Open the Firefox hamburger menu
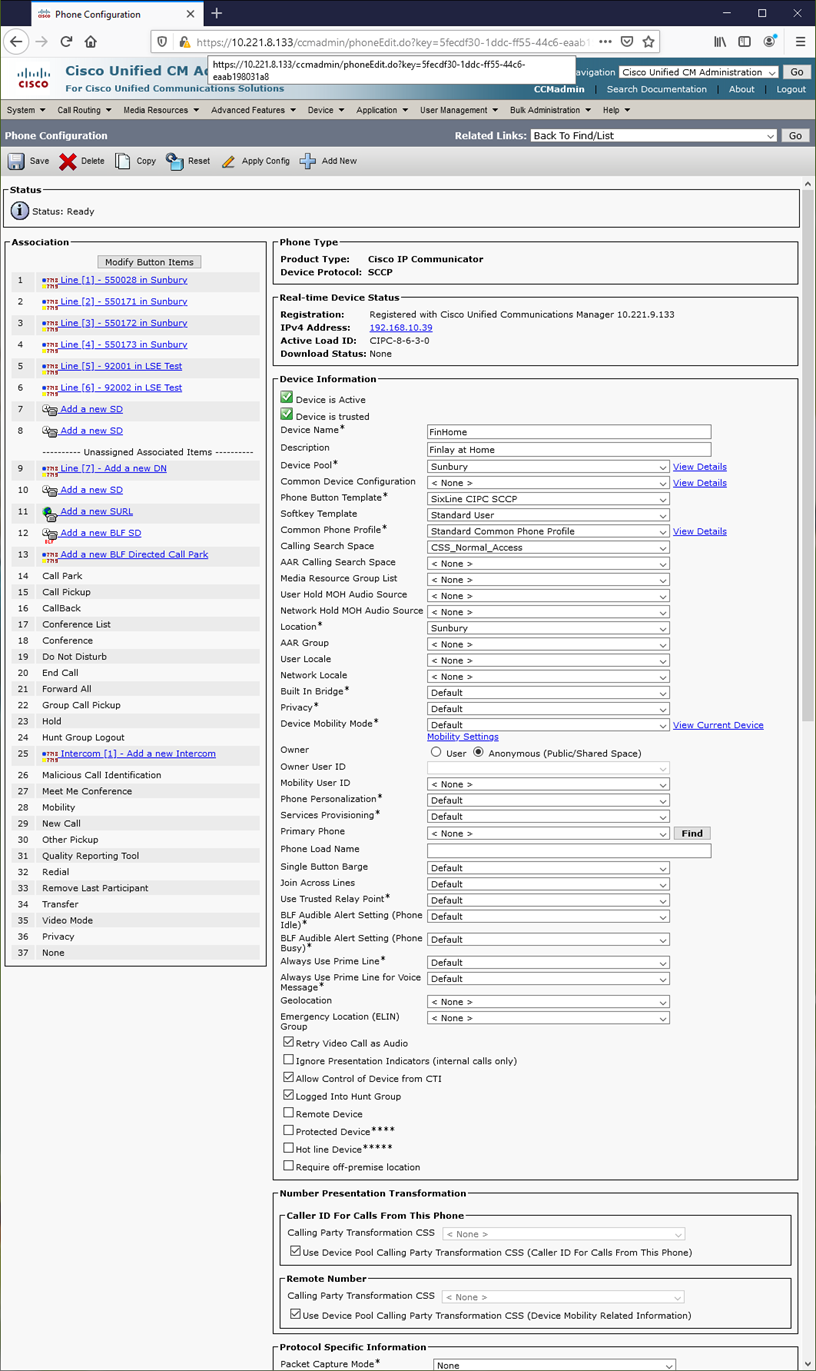This screenshot has height=1371, width=816. [800, 42]
